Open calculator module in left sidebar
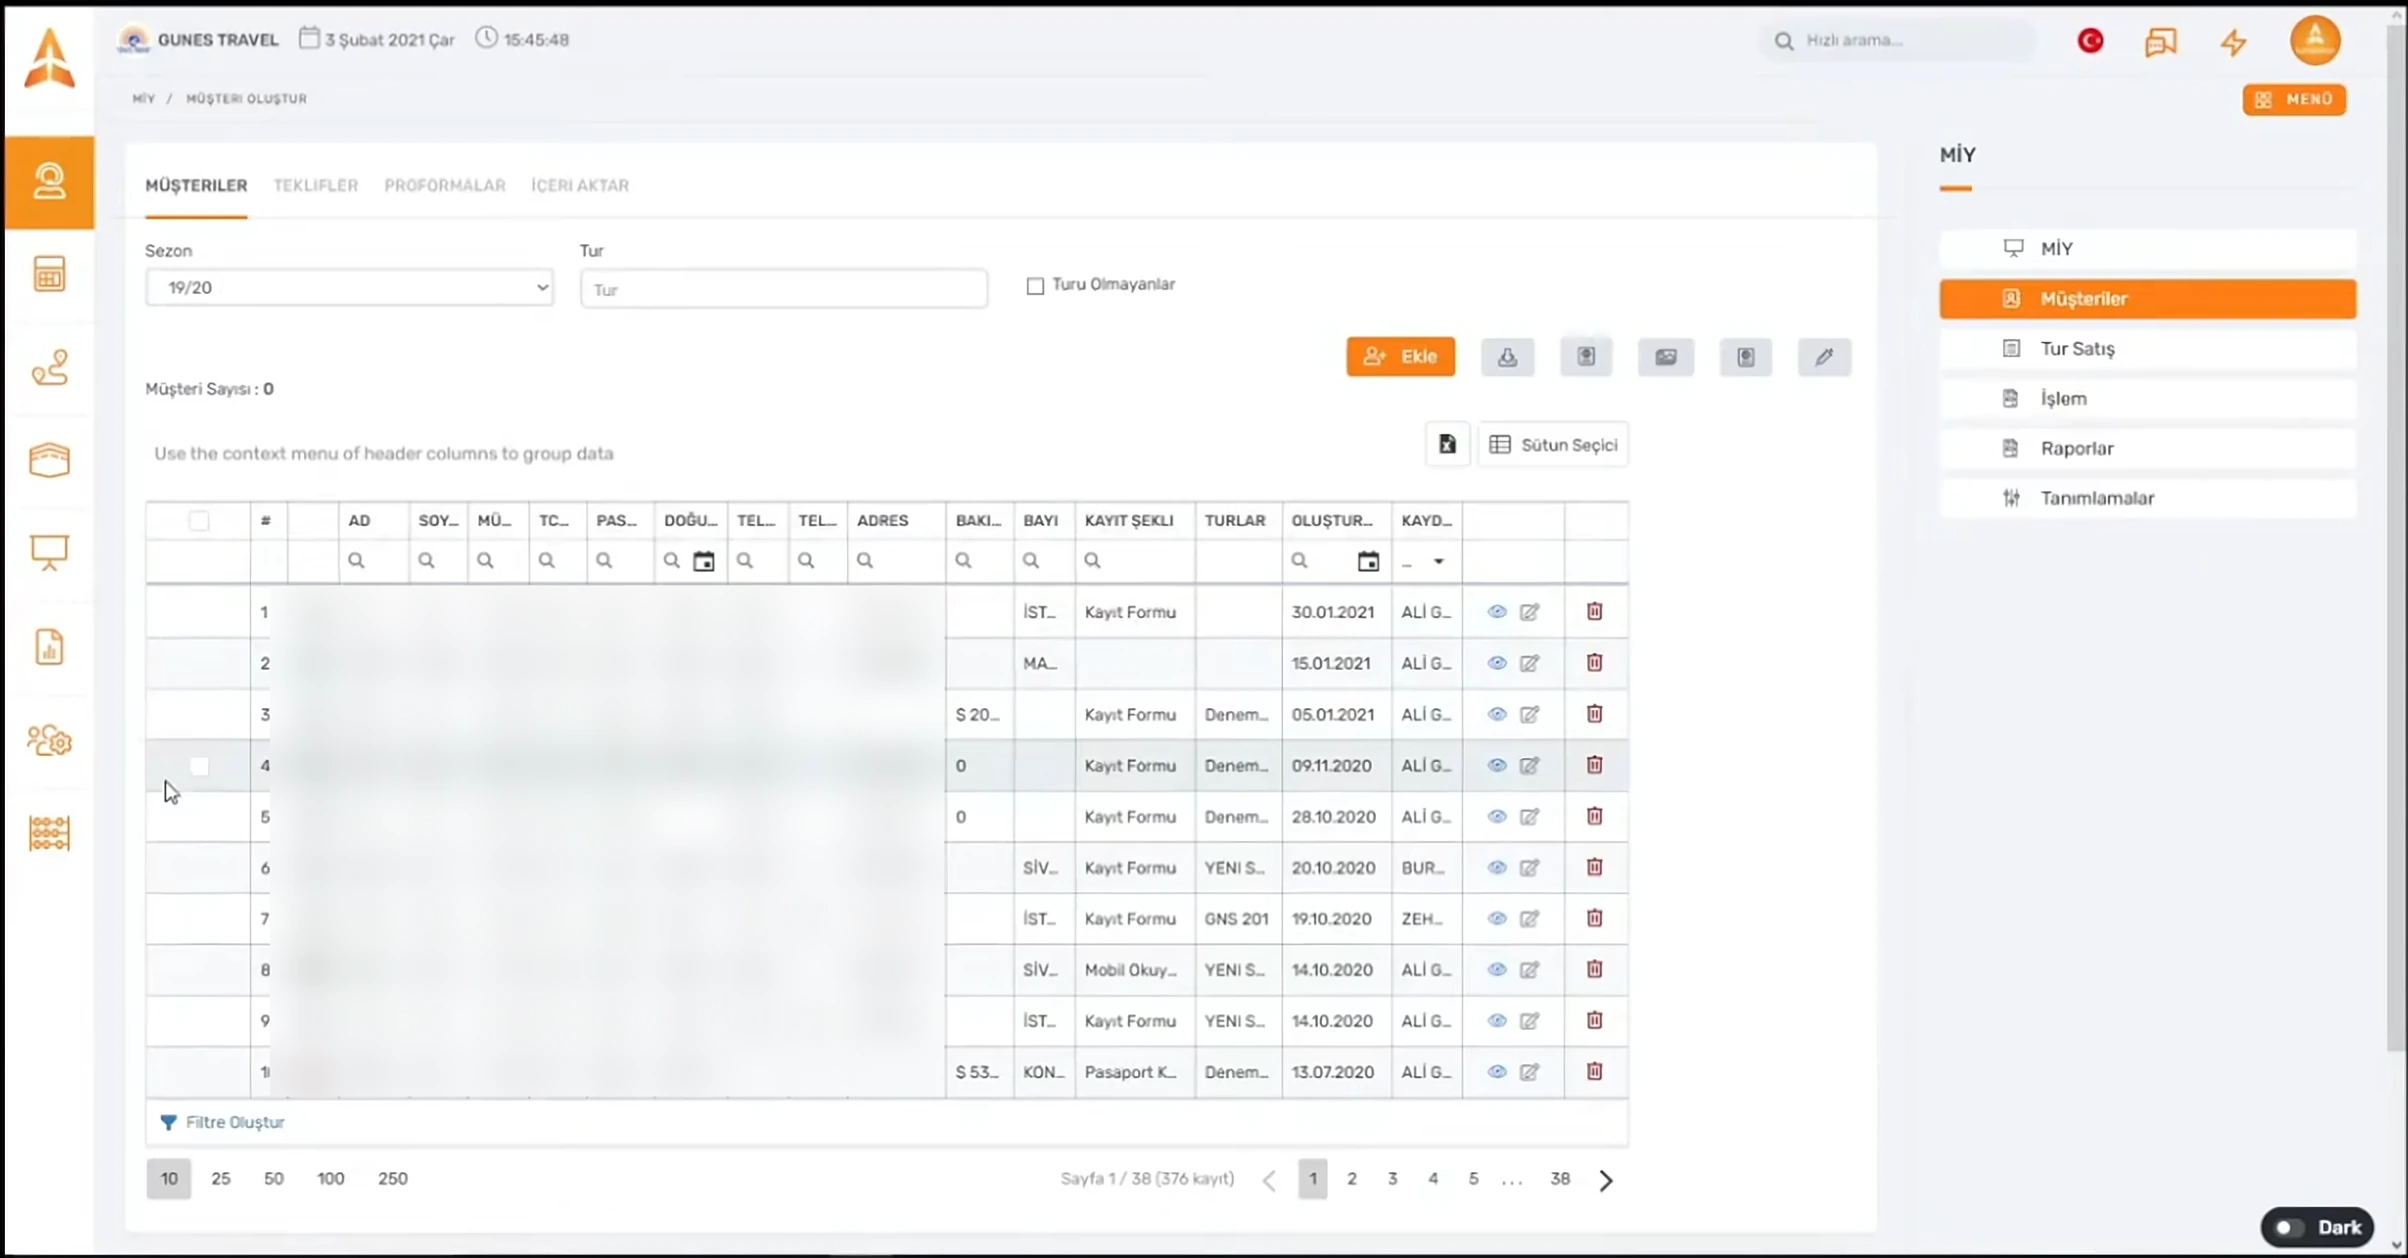This screenshot has width=2408, height=1258. 49,274
